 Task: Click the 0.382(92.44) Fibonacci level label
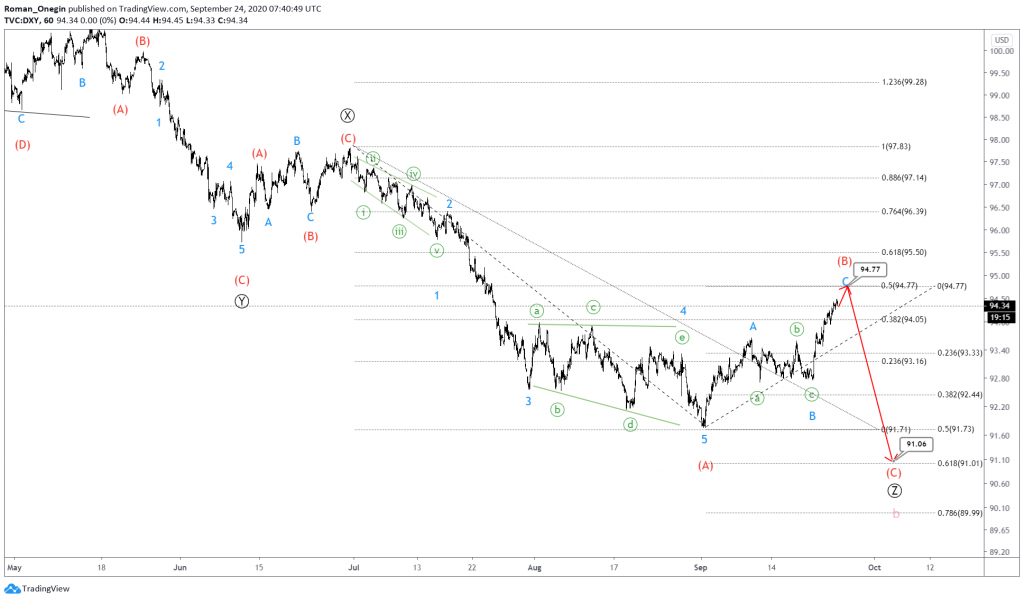tap(959, 395)
